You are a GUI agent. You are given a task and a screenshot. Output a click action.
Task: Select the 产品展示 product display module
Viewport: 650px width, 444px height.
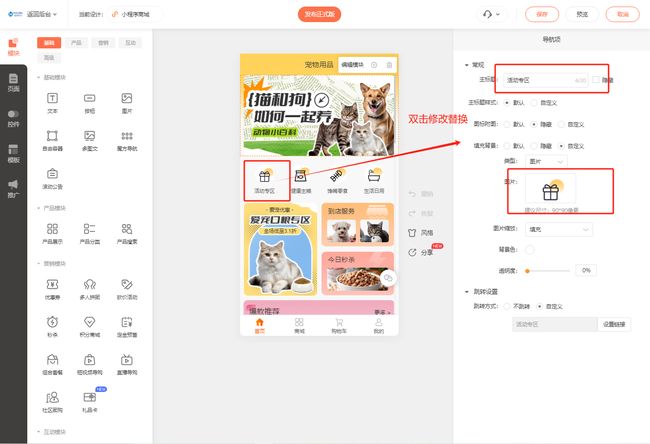click(x=52, y=233)
